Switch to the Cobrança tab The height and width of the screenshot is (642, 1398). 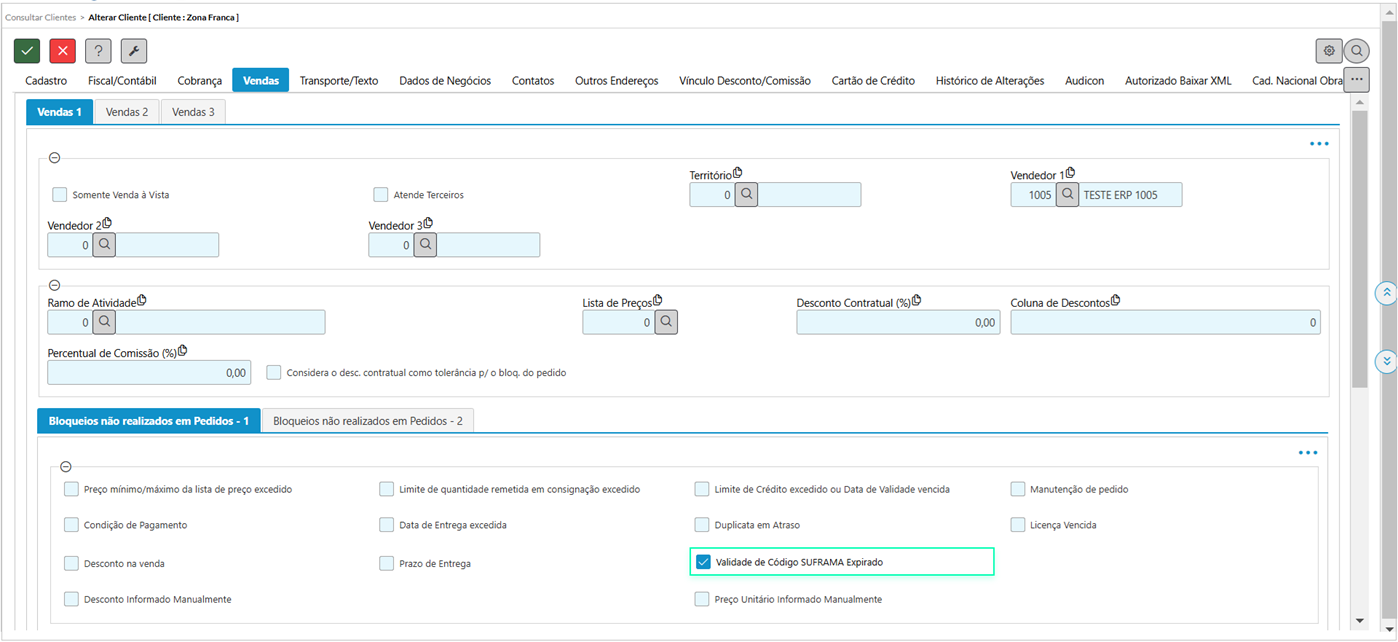[199, 81]
